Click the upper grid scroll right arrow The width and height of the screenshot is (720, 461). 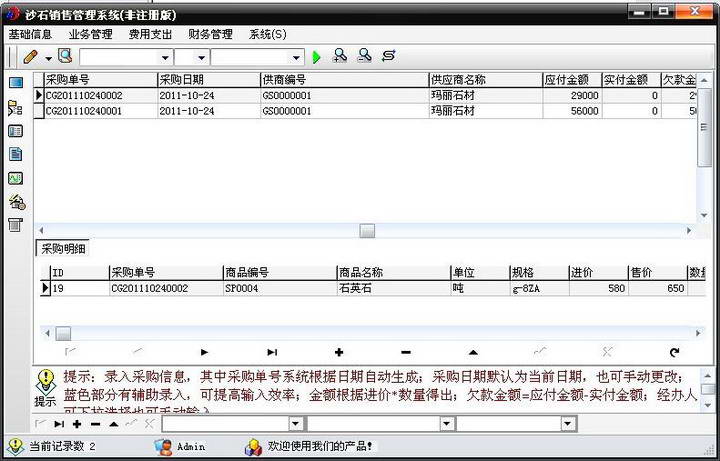click(689, 230)
